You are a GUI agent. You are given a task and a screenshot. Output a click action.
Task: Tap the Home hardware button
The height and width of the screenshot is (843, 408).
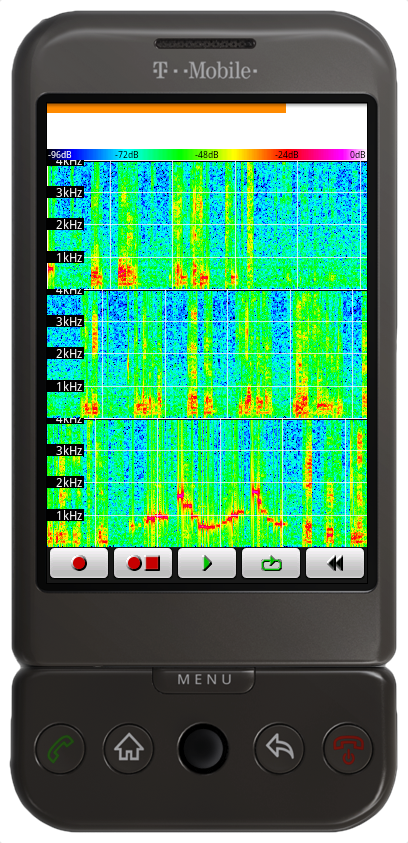pyautogui.click(x=128, y=748)
